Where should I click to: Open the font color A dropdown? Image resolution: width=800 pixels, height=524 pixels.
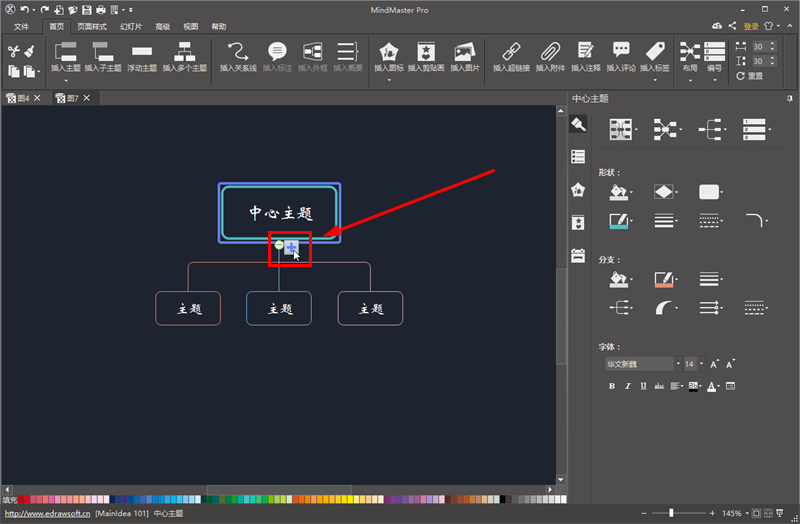pyautogui.click(x=713, y=386)
